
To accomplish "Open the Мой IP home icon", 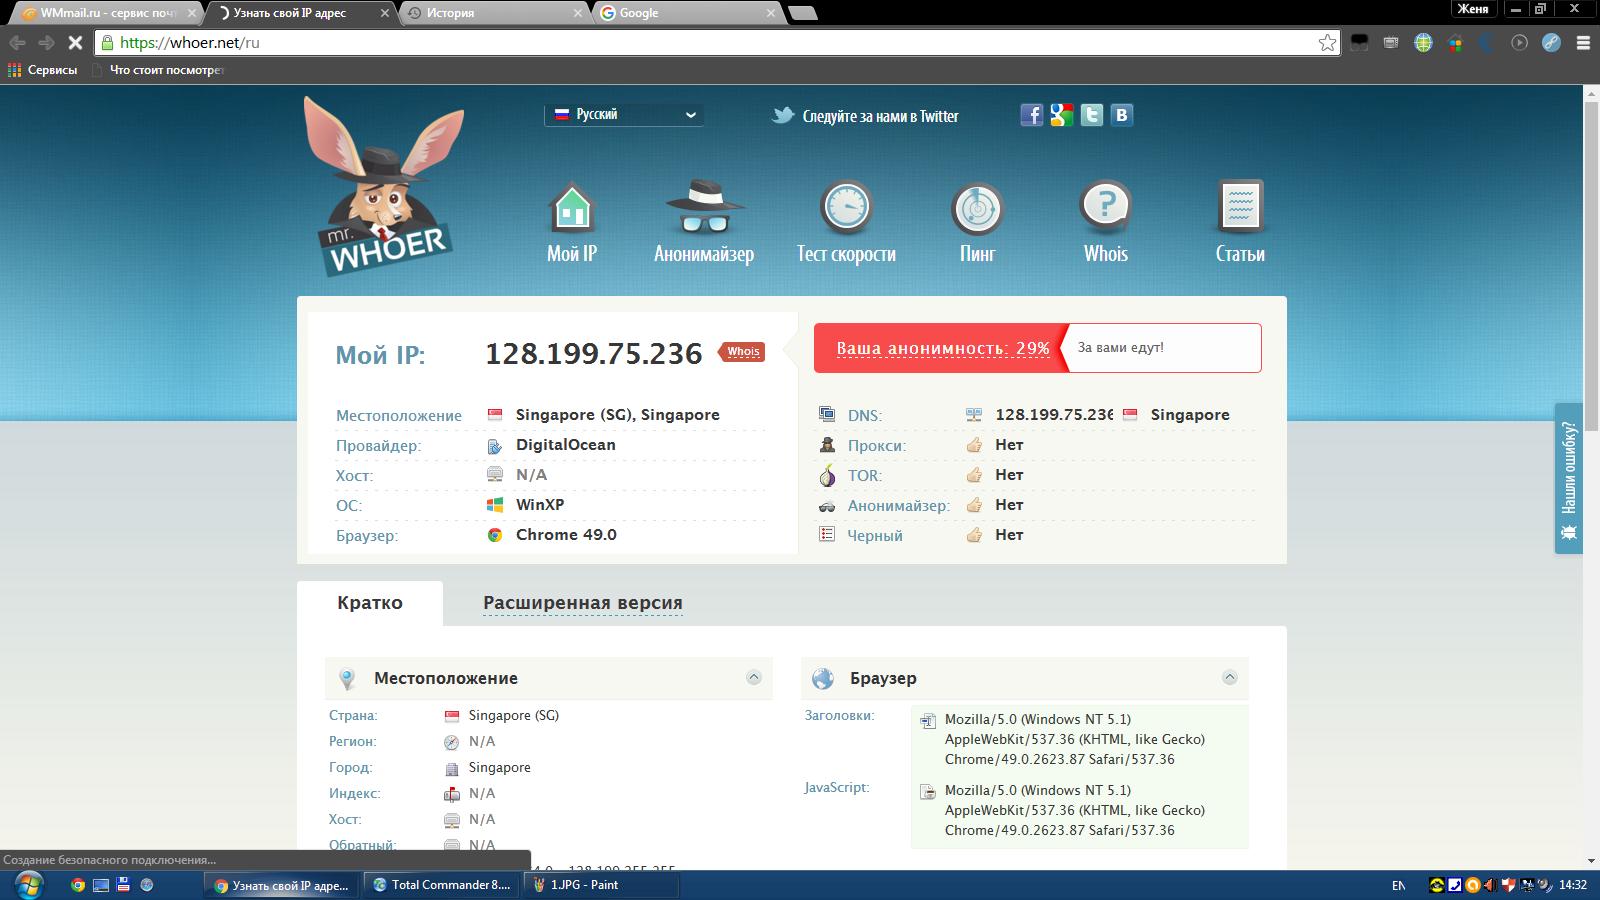I will pos(572,208).
